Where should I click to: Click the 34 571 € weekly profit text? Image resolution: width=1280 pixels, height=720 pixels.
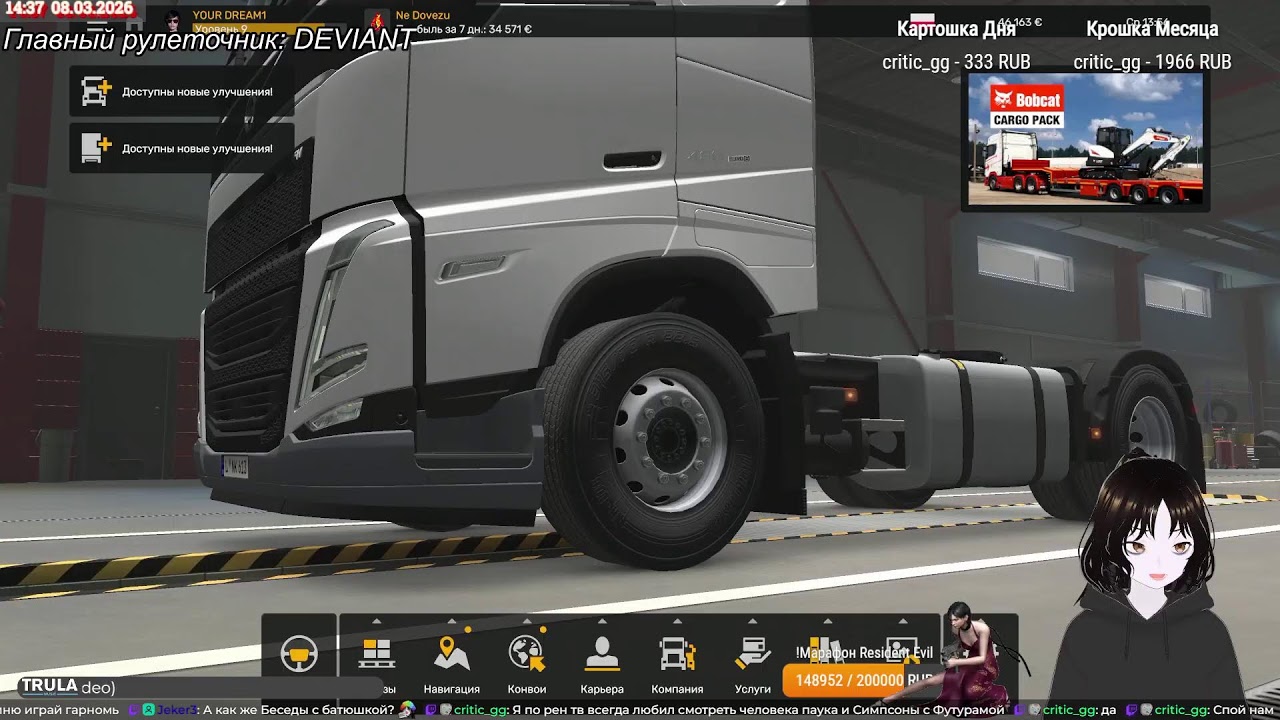(510, 29)
